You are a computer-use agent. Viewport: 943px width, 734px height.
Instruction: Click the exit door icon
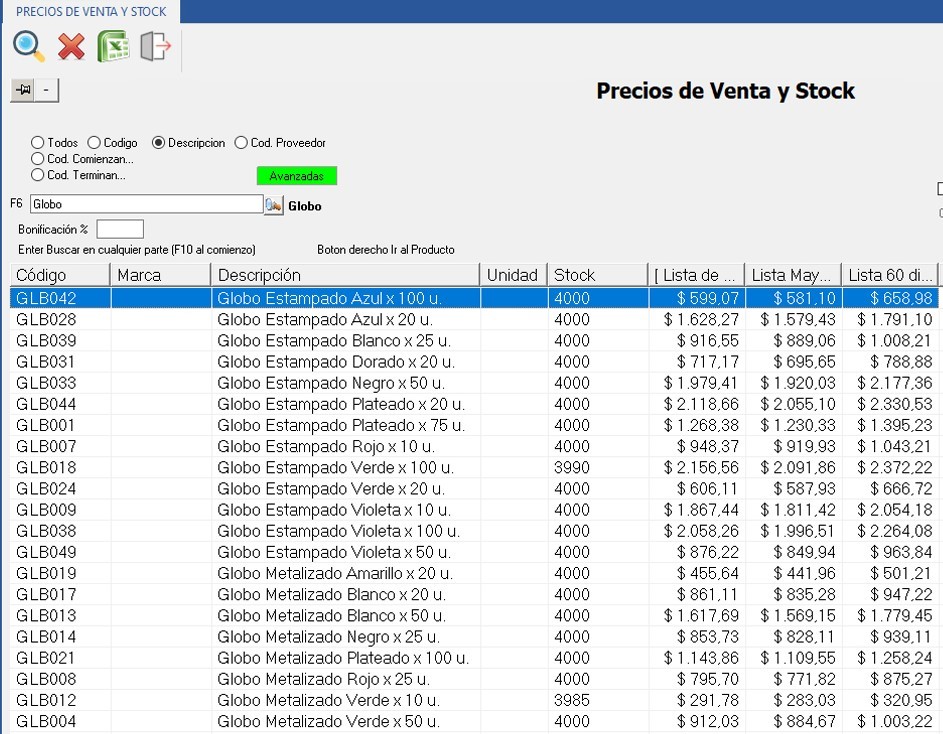click(155, 47)
